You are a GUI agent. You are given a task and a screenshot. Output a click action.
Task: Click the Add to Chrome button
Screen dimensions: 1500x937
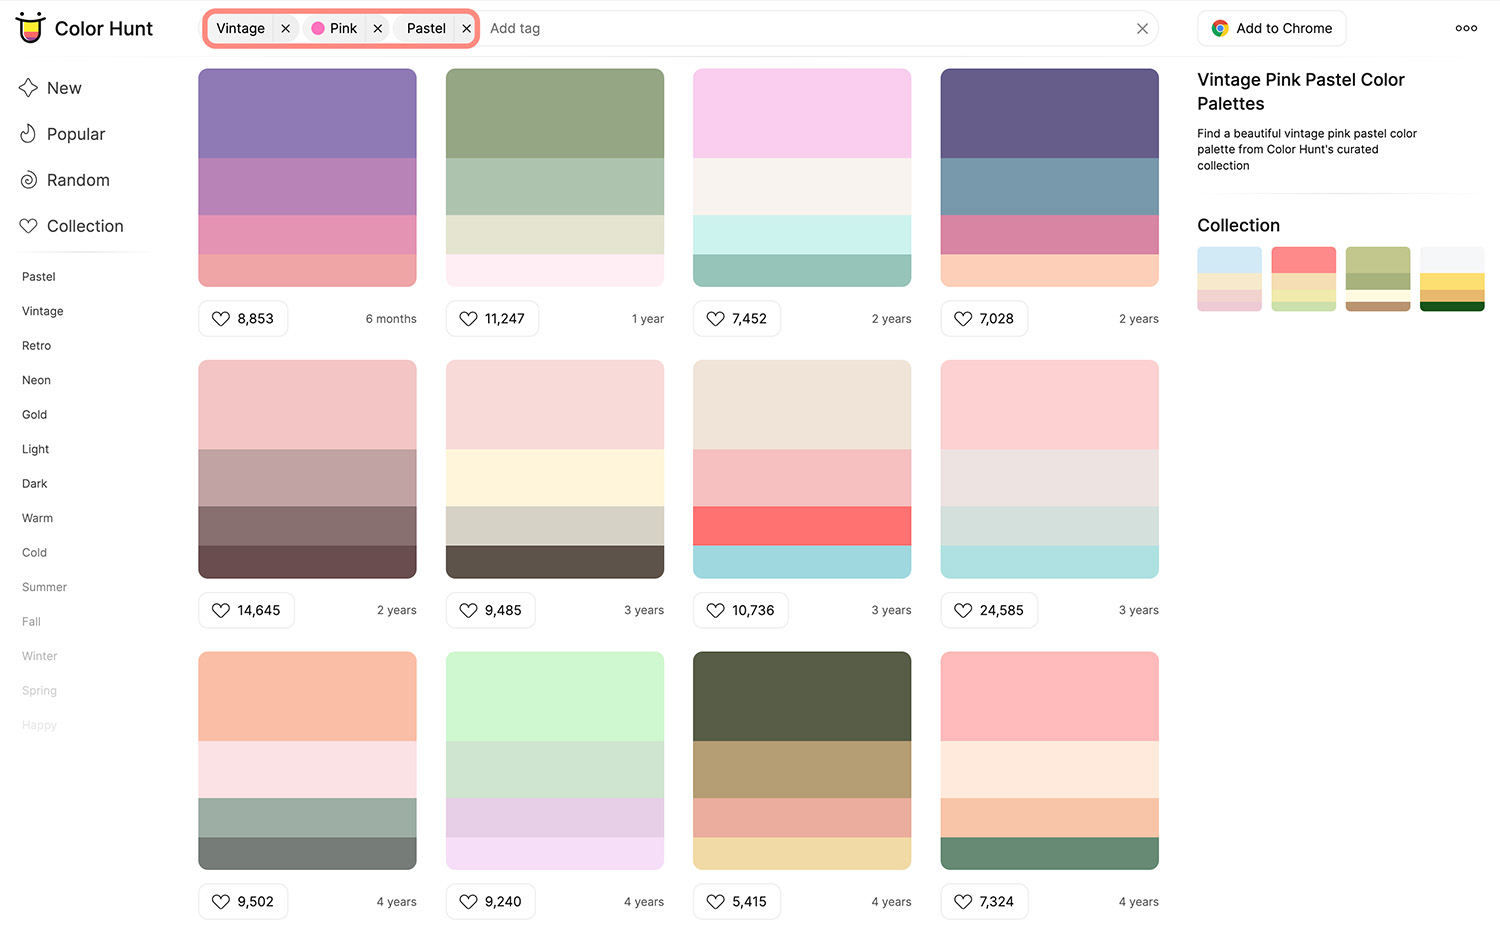[x=1272, y=28]
